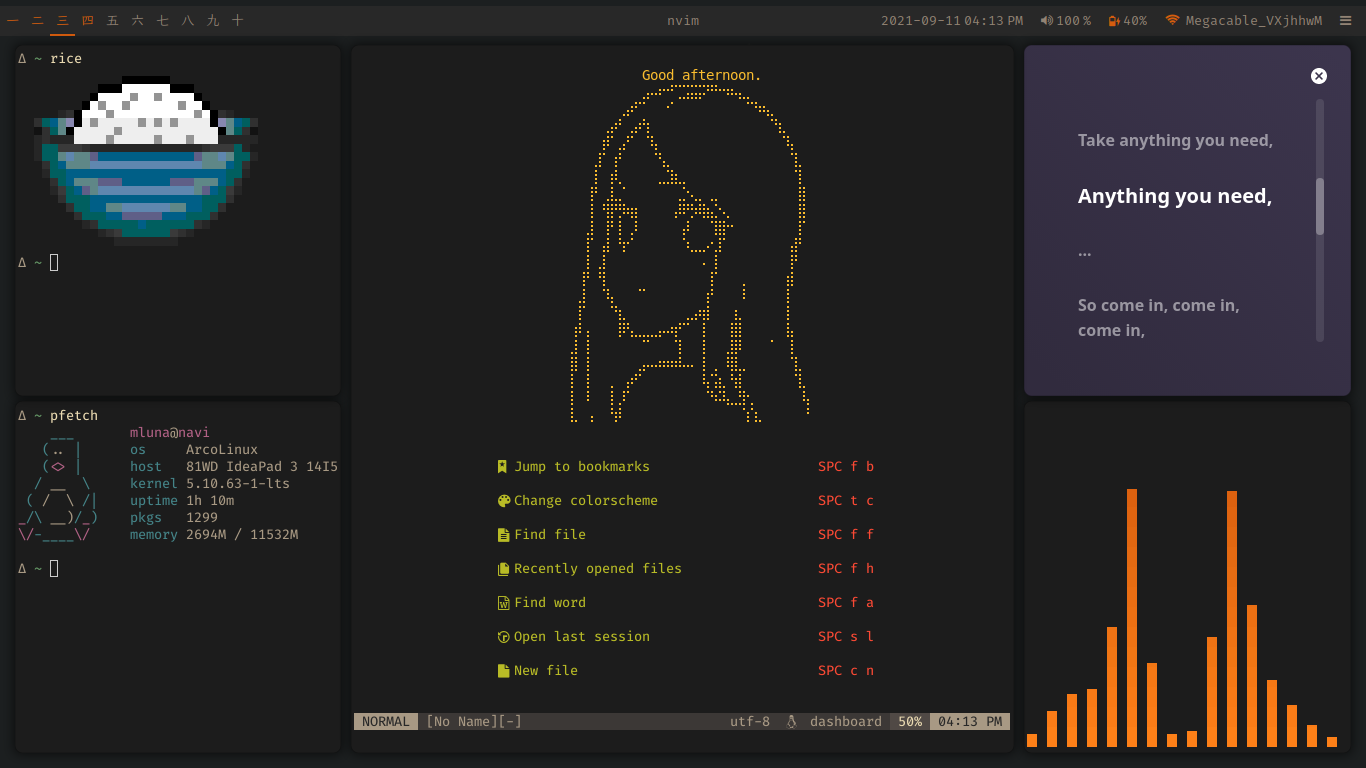Click the anime girl ASCII art in nvim

(x=690, y=255)
